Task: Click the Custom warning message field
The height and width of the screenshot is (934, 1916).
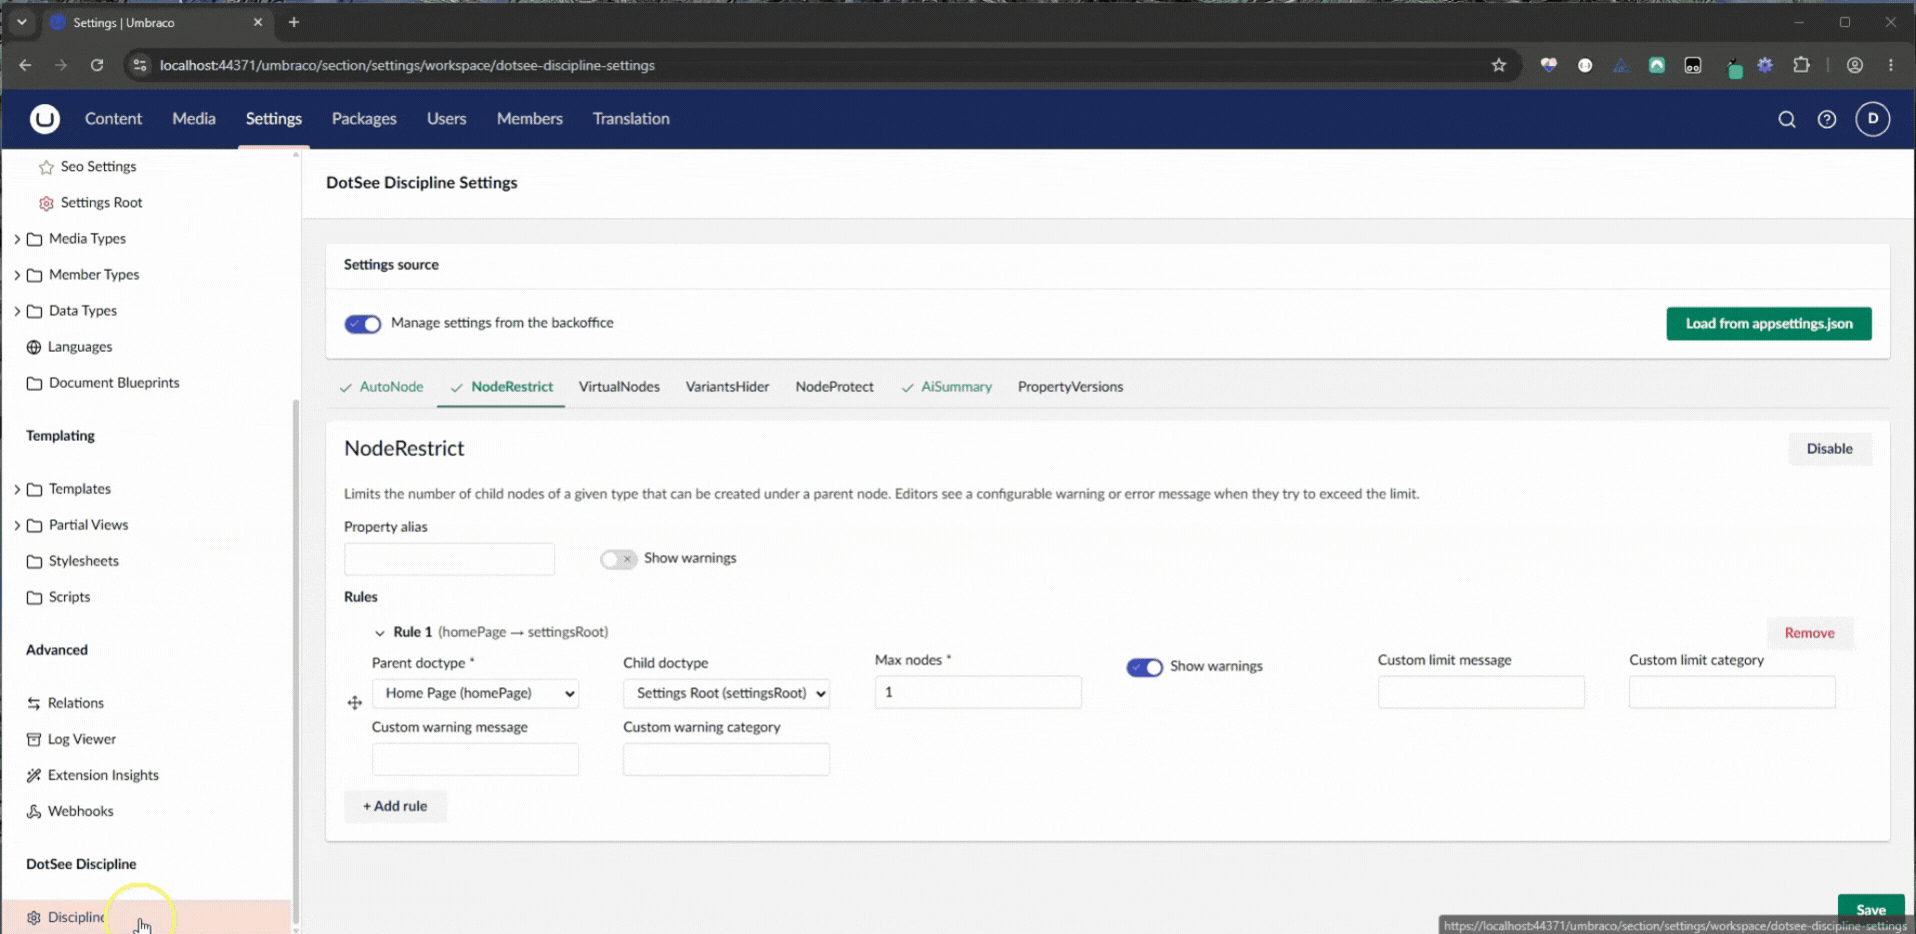Action: pyautogui.click(x=475, y=759)
